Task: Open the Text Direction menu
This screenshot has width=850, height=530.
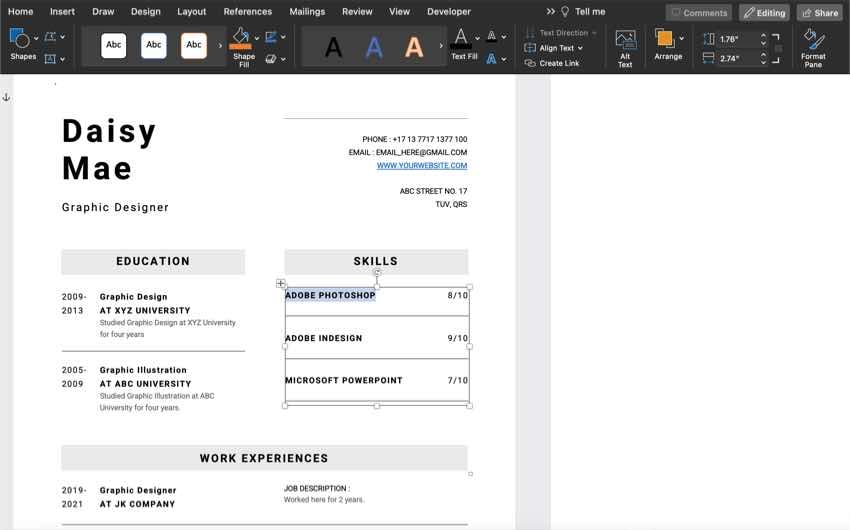Action: [561, 33]
